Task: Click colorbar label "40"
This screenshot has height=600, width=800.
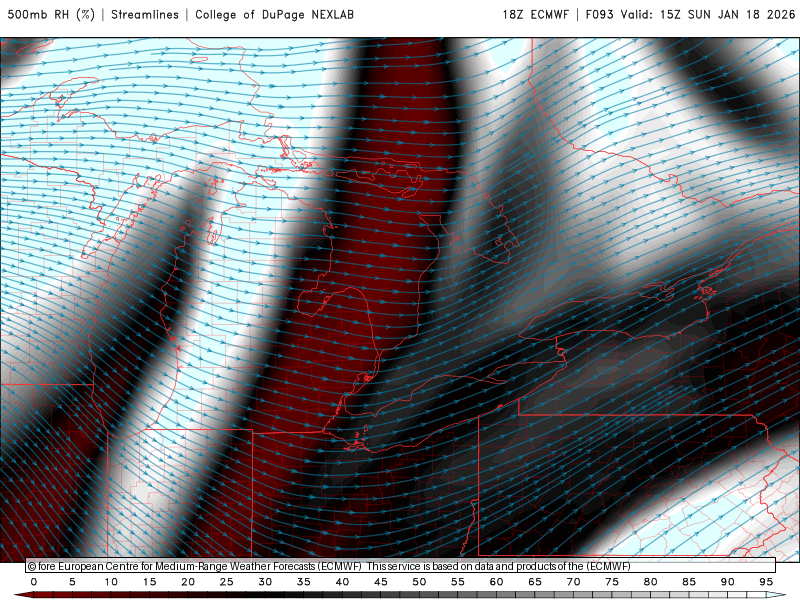Action: [342, 582]
